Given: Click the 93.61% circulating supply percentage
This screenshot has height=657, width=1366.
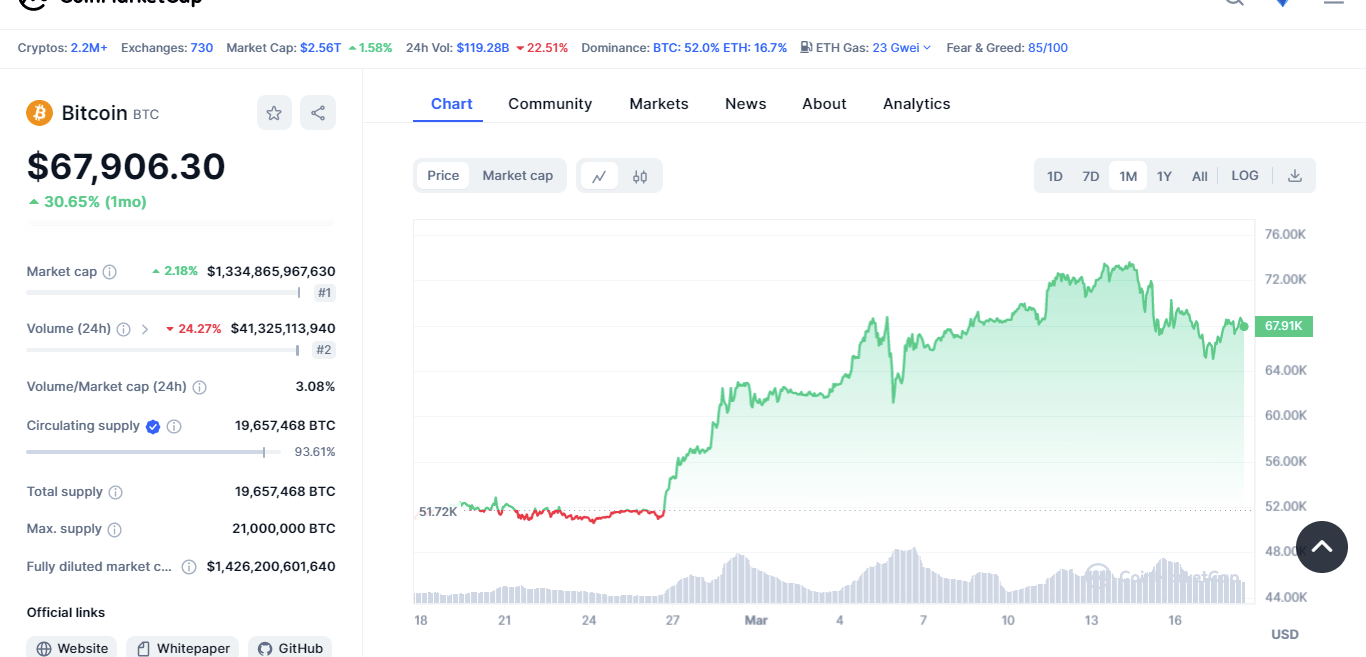Looking at the screenshot, I should click(315, 452).
